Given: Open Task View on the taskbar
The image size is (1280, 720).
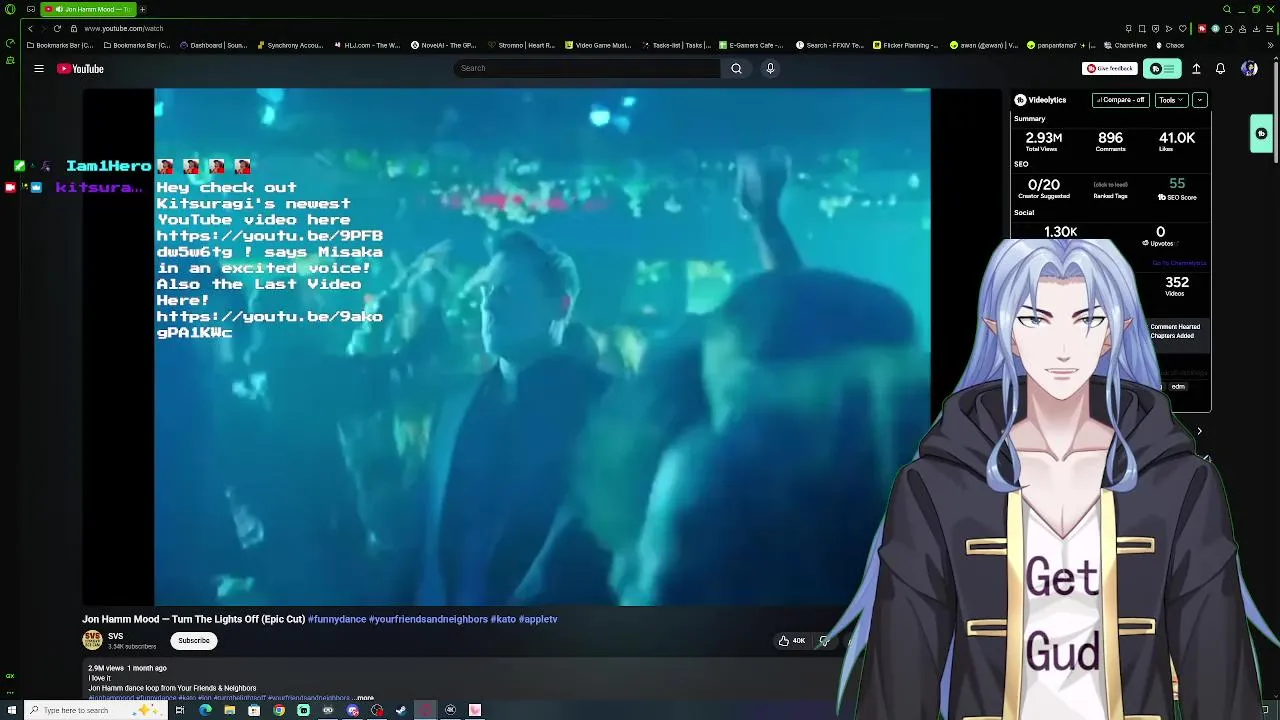Looking at the screenshot, I should tap(180, 710).
